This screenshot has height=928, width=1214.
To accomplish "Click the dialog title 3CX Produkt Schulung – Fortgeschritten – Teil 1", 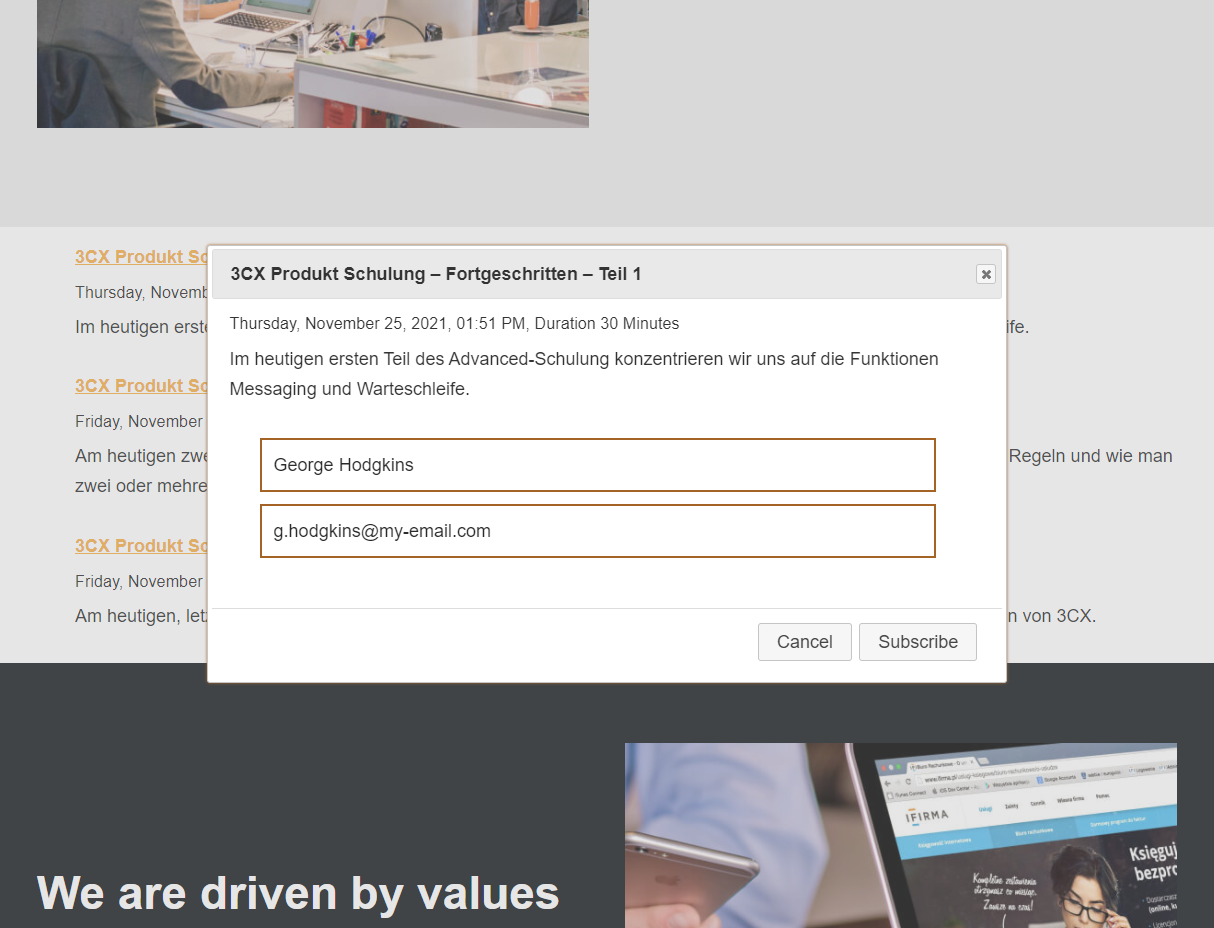I will (436, 274).
